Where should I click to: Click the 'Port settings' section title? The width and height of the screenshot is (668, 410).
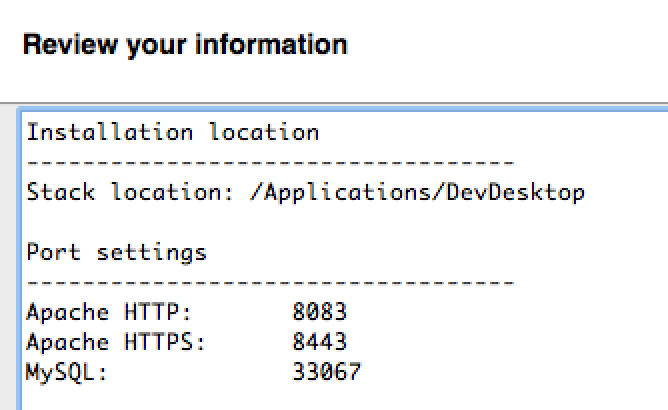[116, 252]
